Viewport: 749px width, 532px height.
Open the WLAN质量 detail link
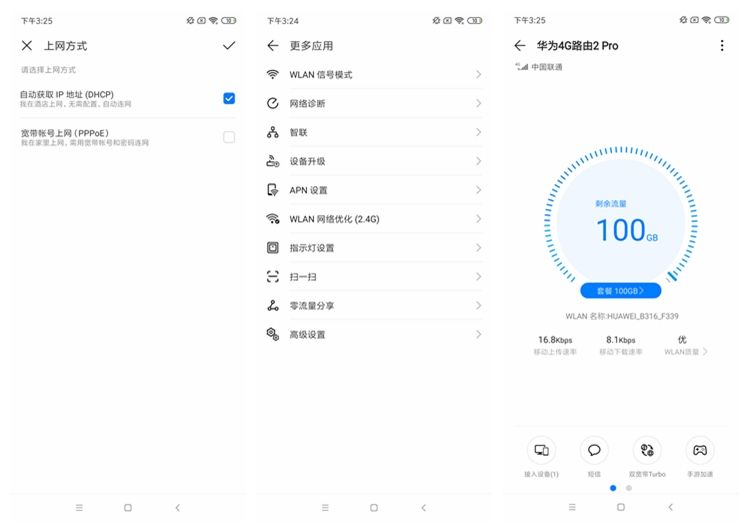pyautogui.click(x=686, y=351)
